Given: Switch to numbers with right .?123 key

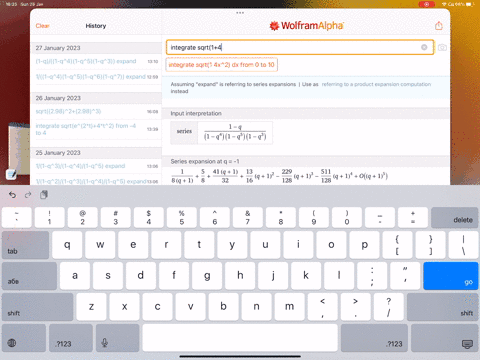Looking at the screenshot, I should point(374,338).
